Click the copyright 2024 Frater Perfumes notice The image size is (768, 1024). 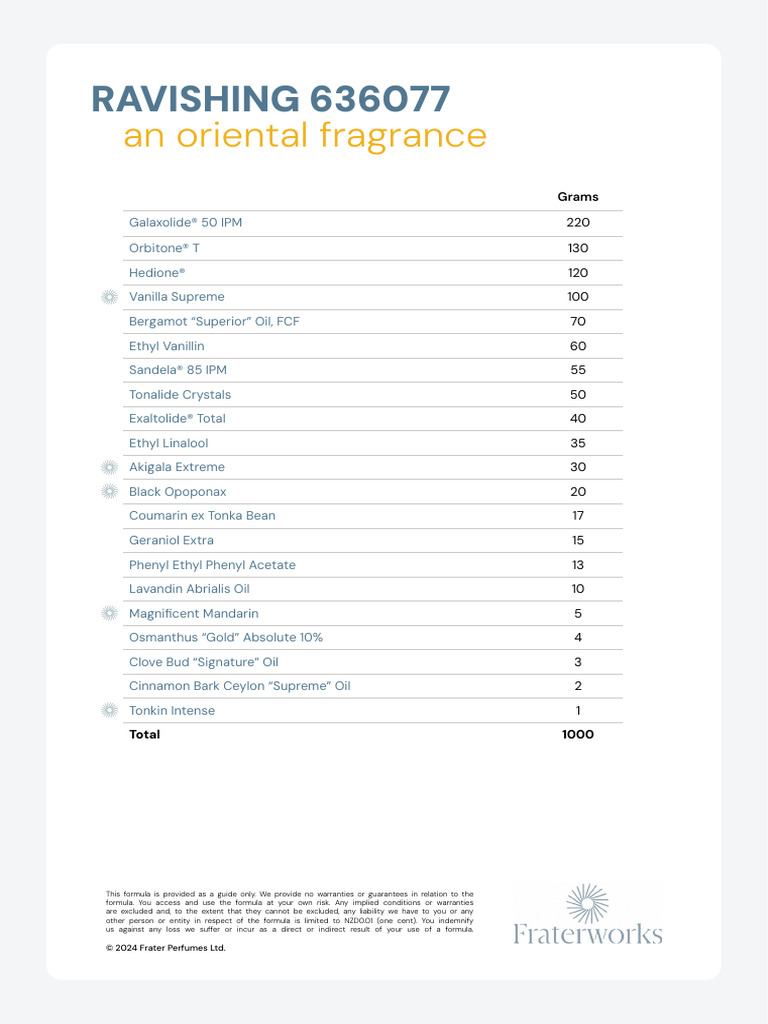point(165,948)
